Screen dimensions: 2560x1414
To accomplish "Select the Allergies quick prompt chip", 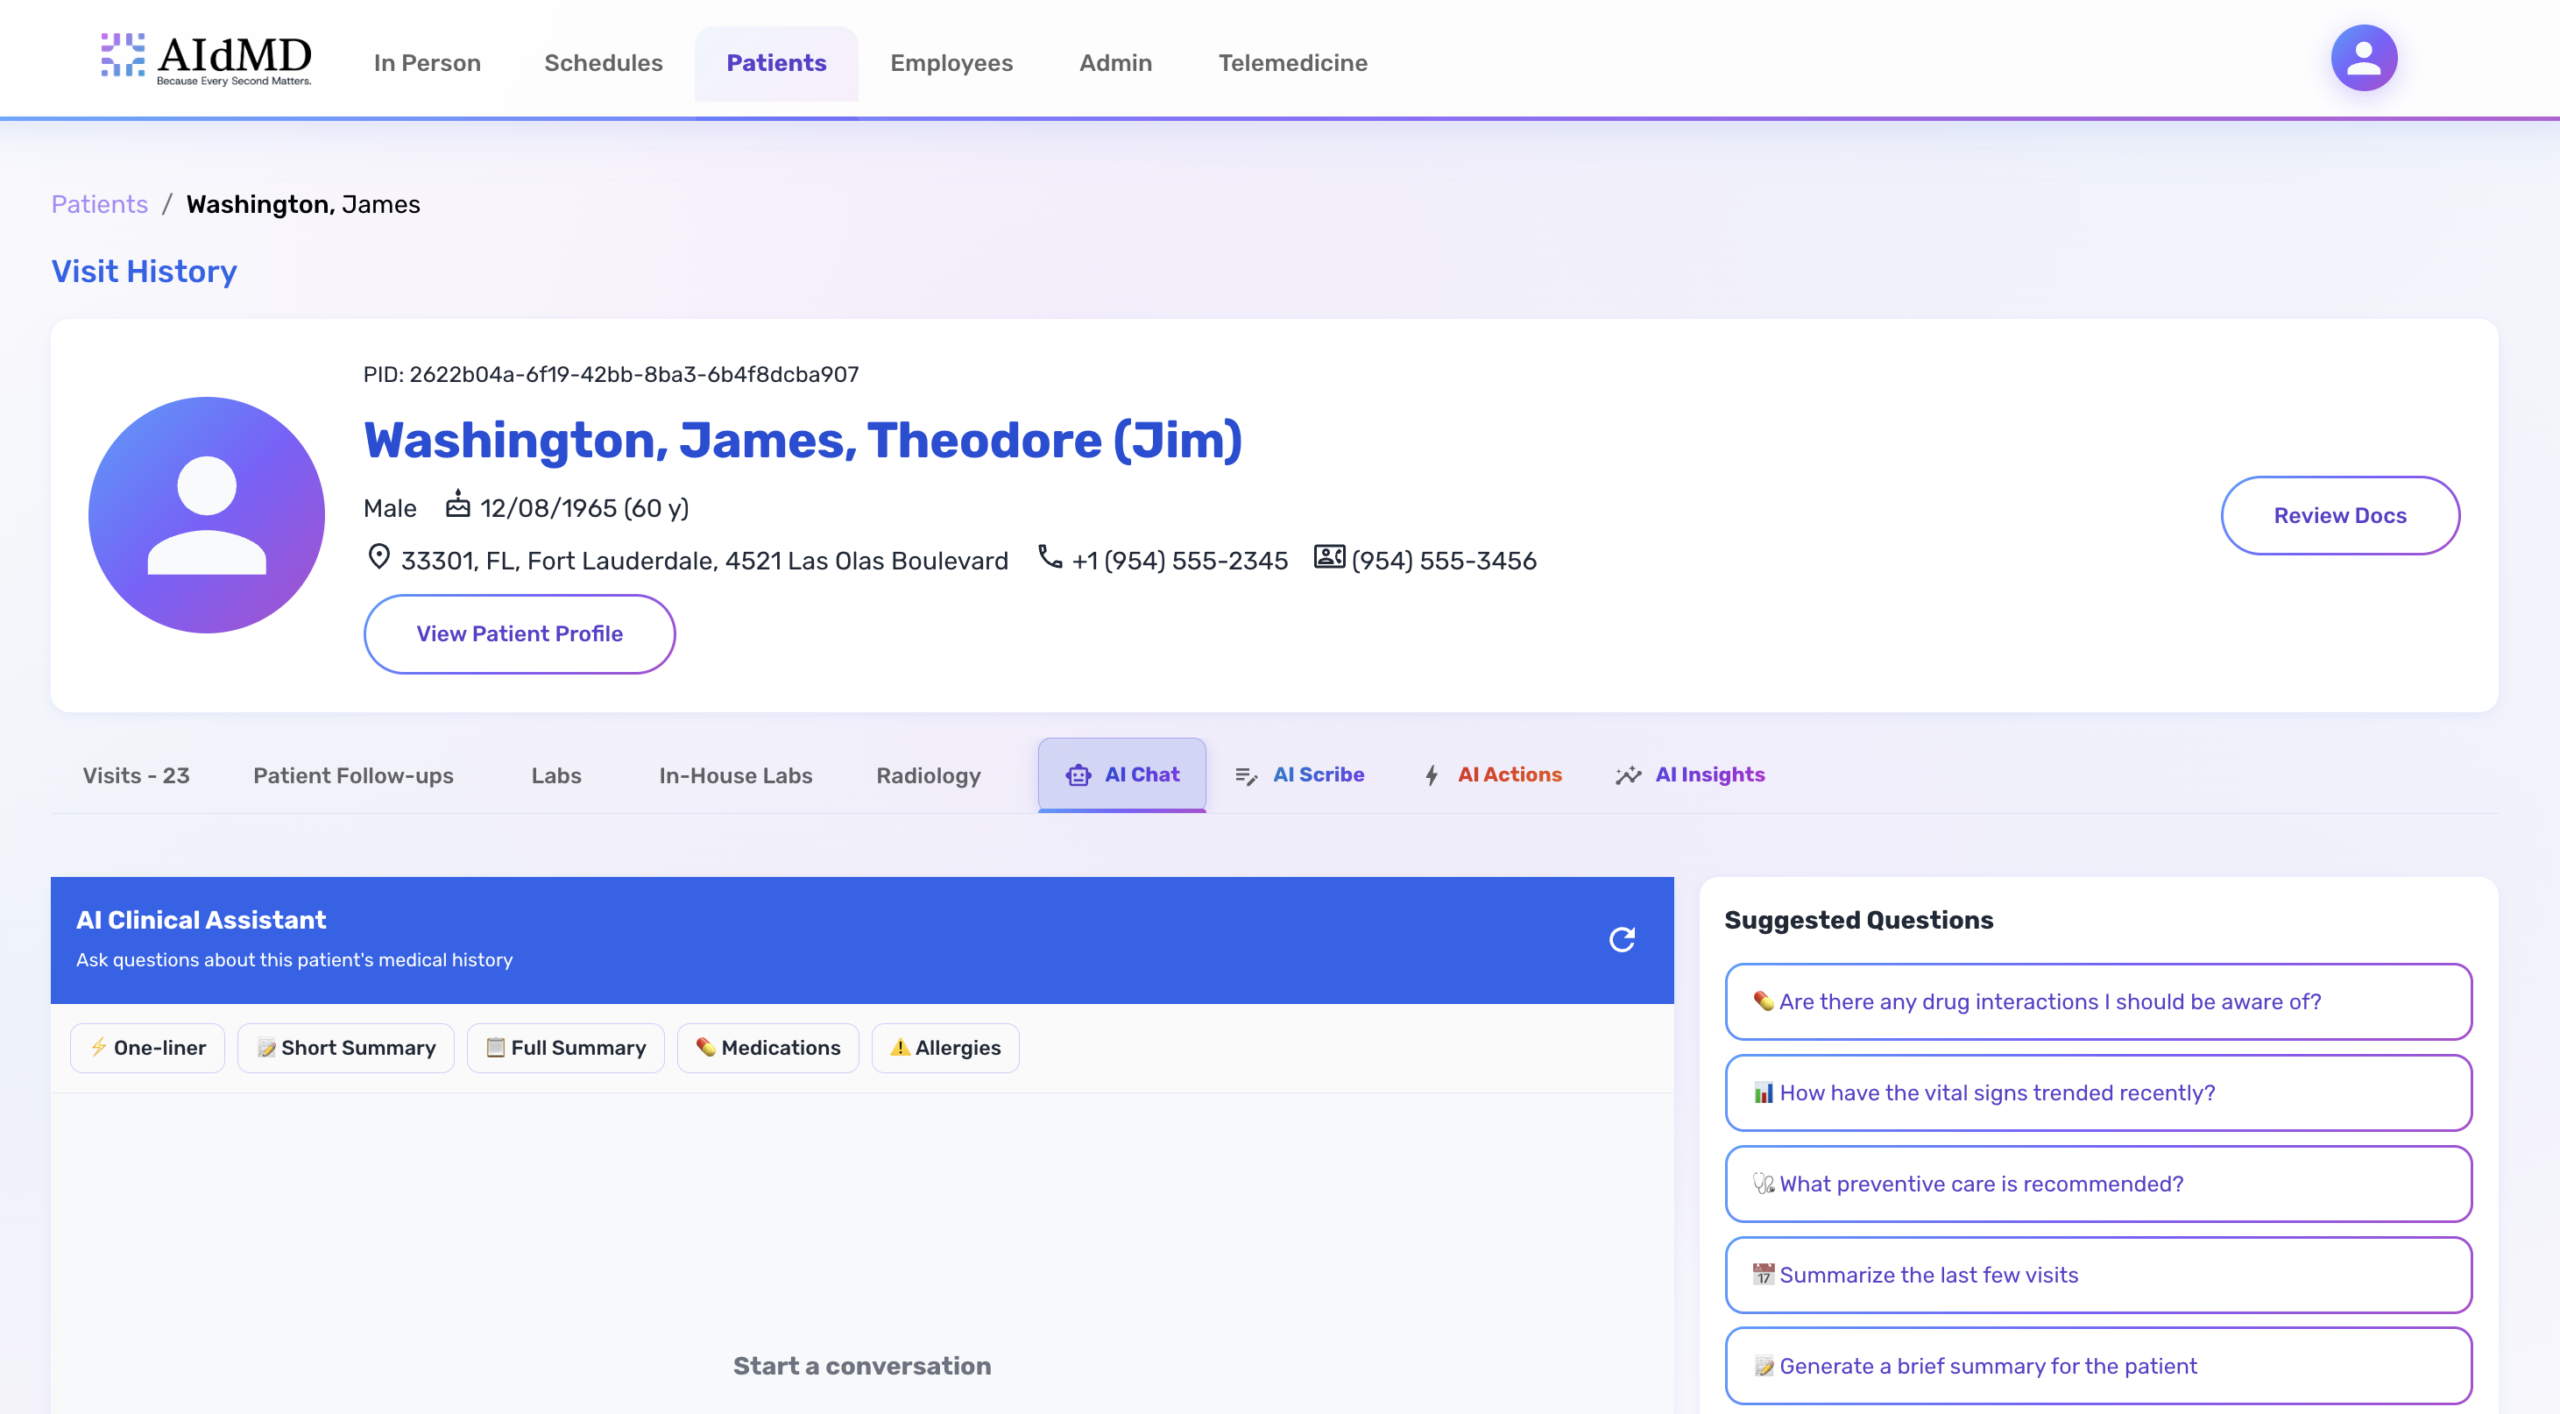I will tap(945, 1047).
